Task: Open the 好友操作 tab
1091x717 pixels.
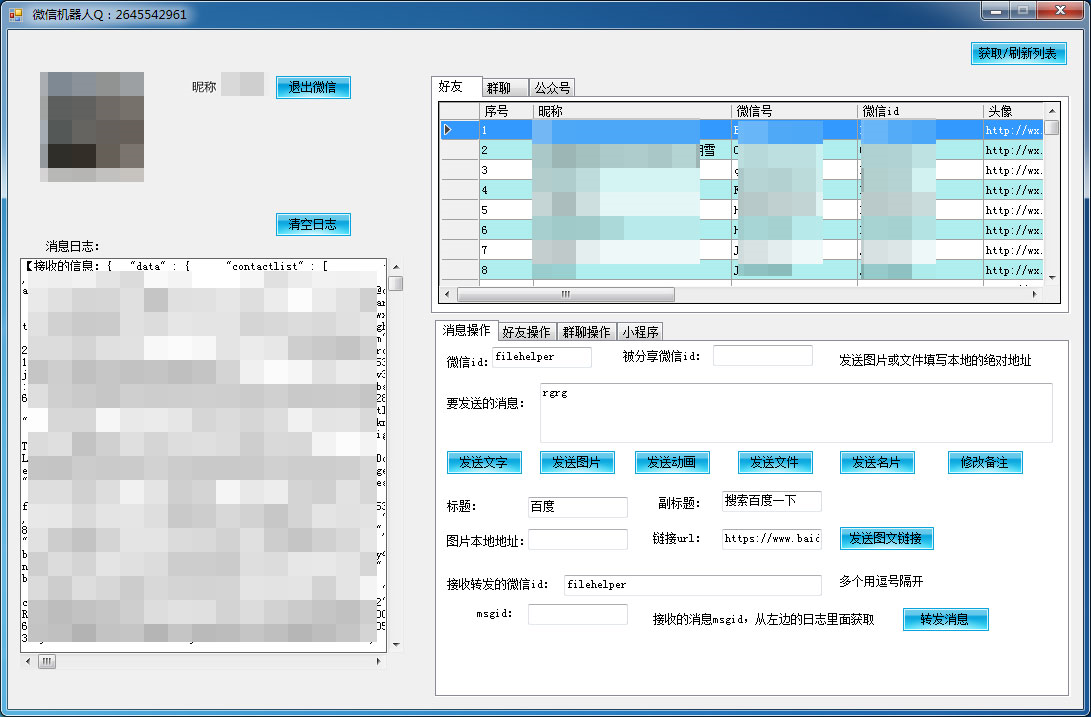Action: coord(526,331)
